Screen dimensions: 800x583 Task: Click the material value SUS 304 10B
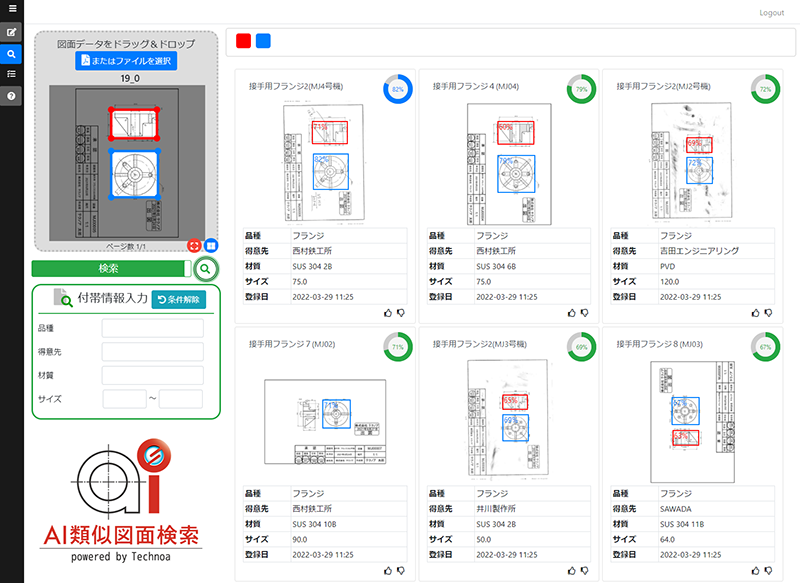tap(314, 524)
